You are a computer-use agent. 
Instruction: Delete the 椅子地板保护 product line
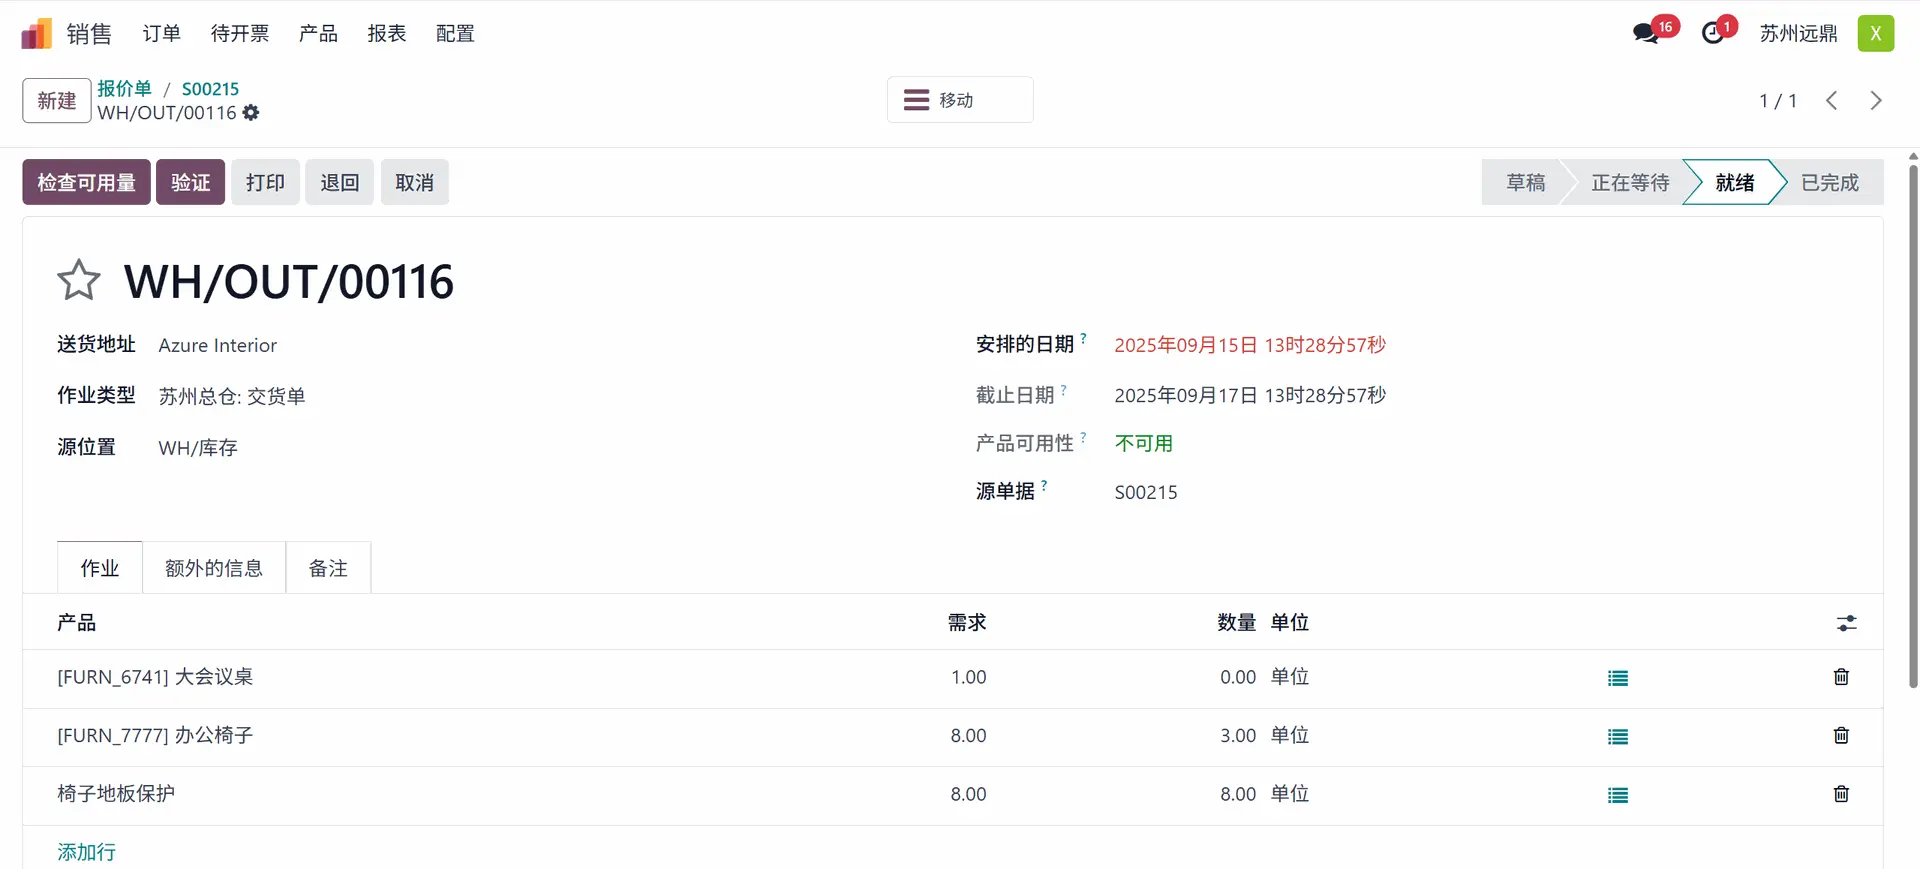(1841, 794)
